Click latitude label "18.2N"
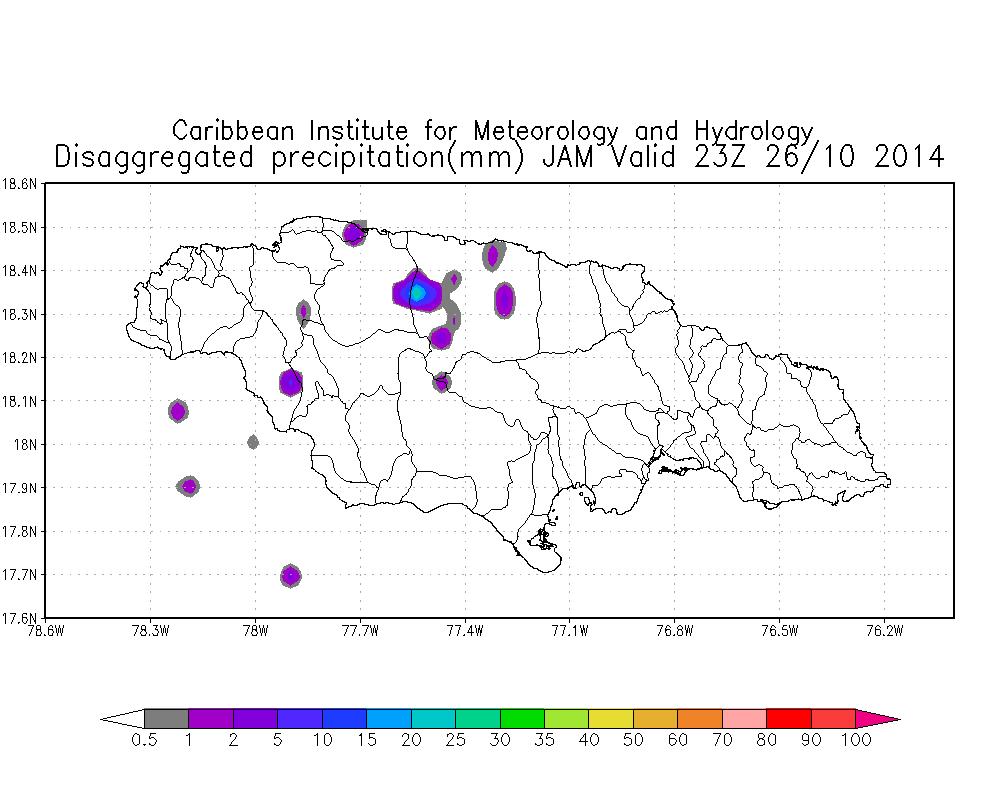 pos(20,358)
